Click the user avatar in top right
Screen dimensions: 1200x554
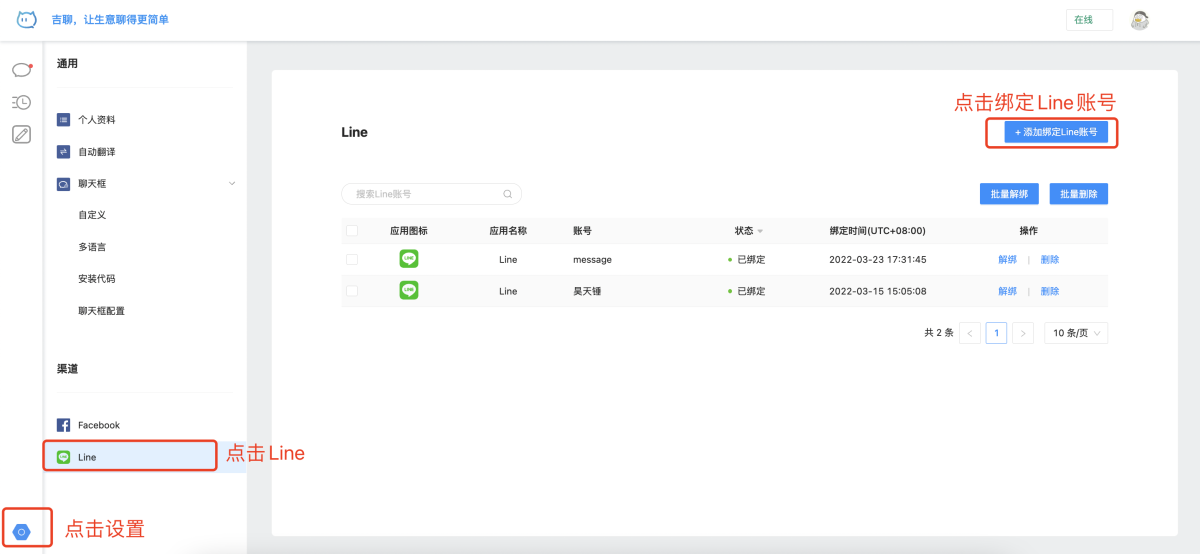(1139, 20)
